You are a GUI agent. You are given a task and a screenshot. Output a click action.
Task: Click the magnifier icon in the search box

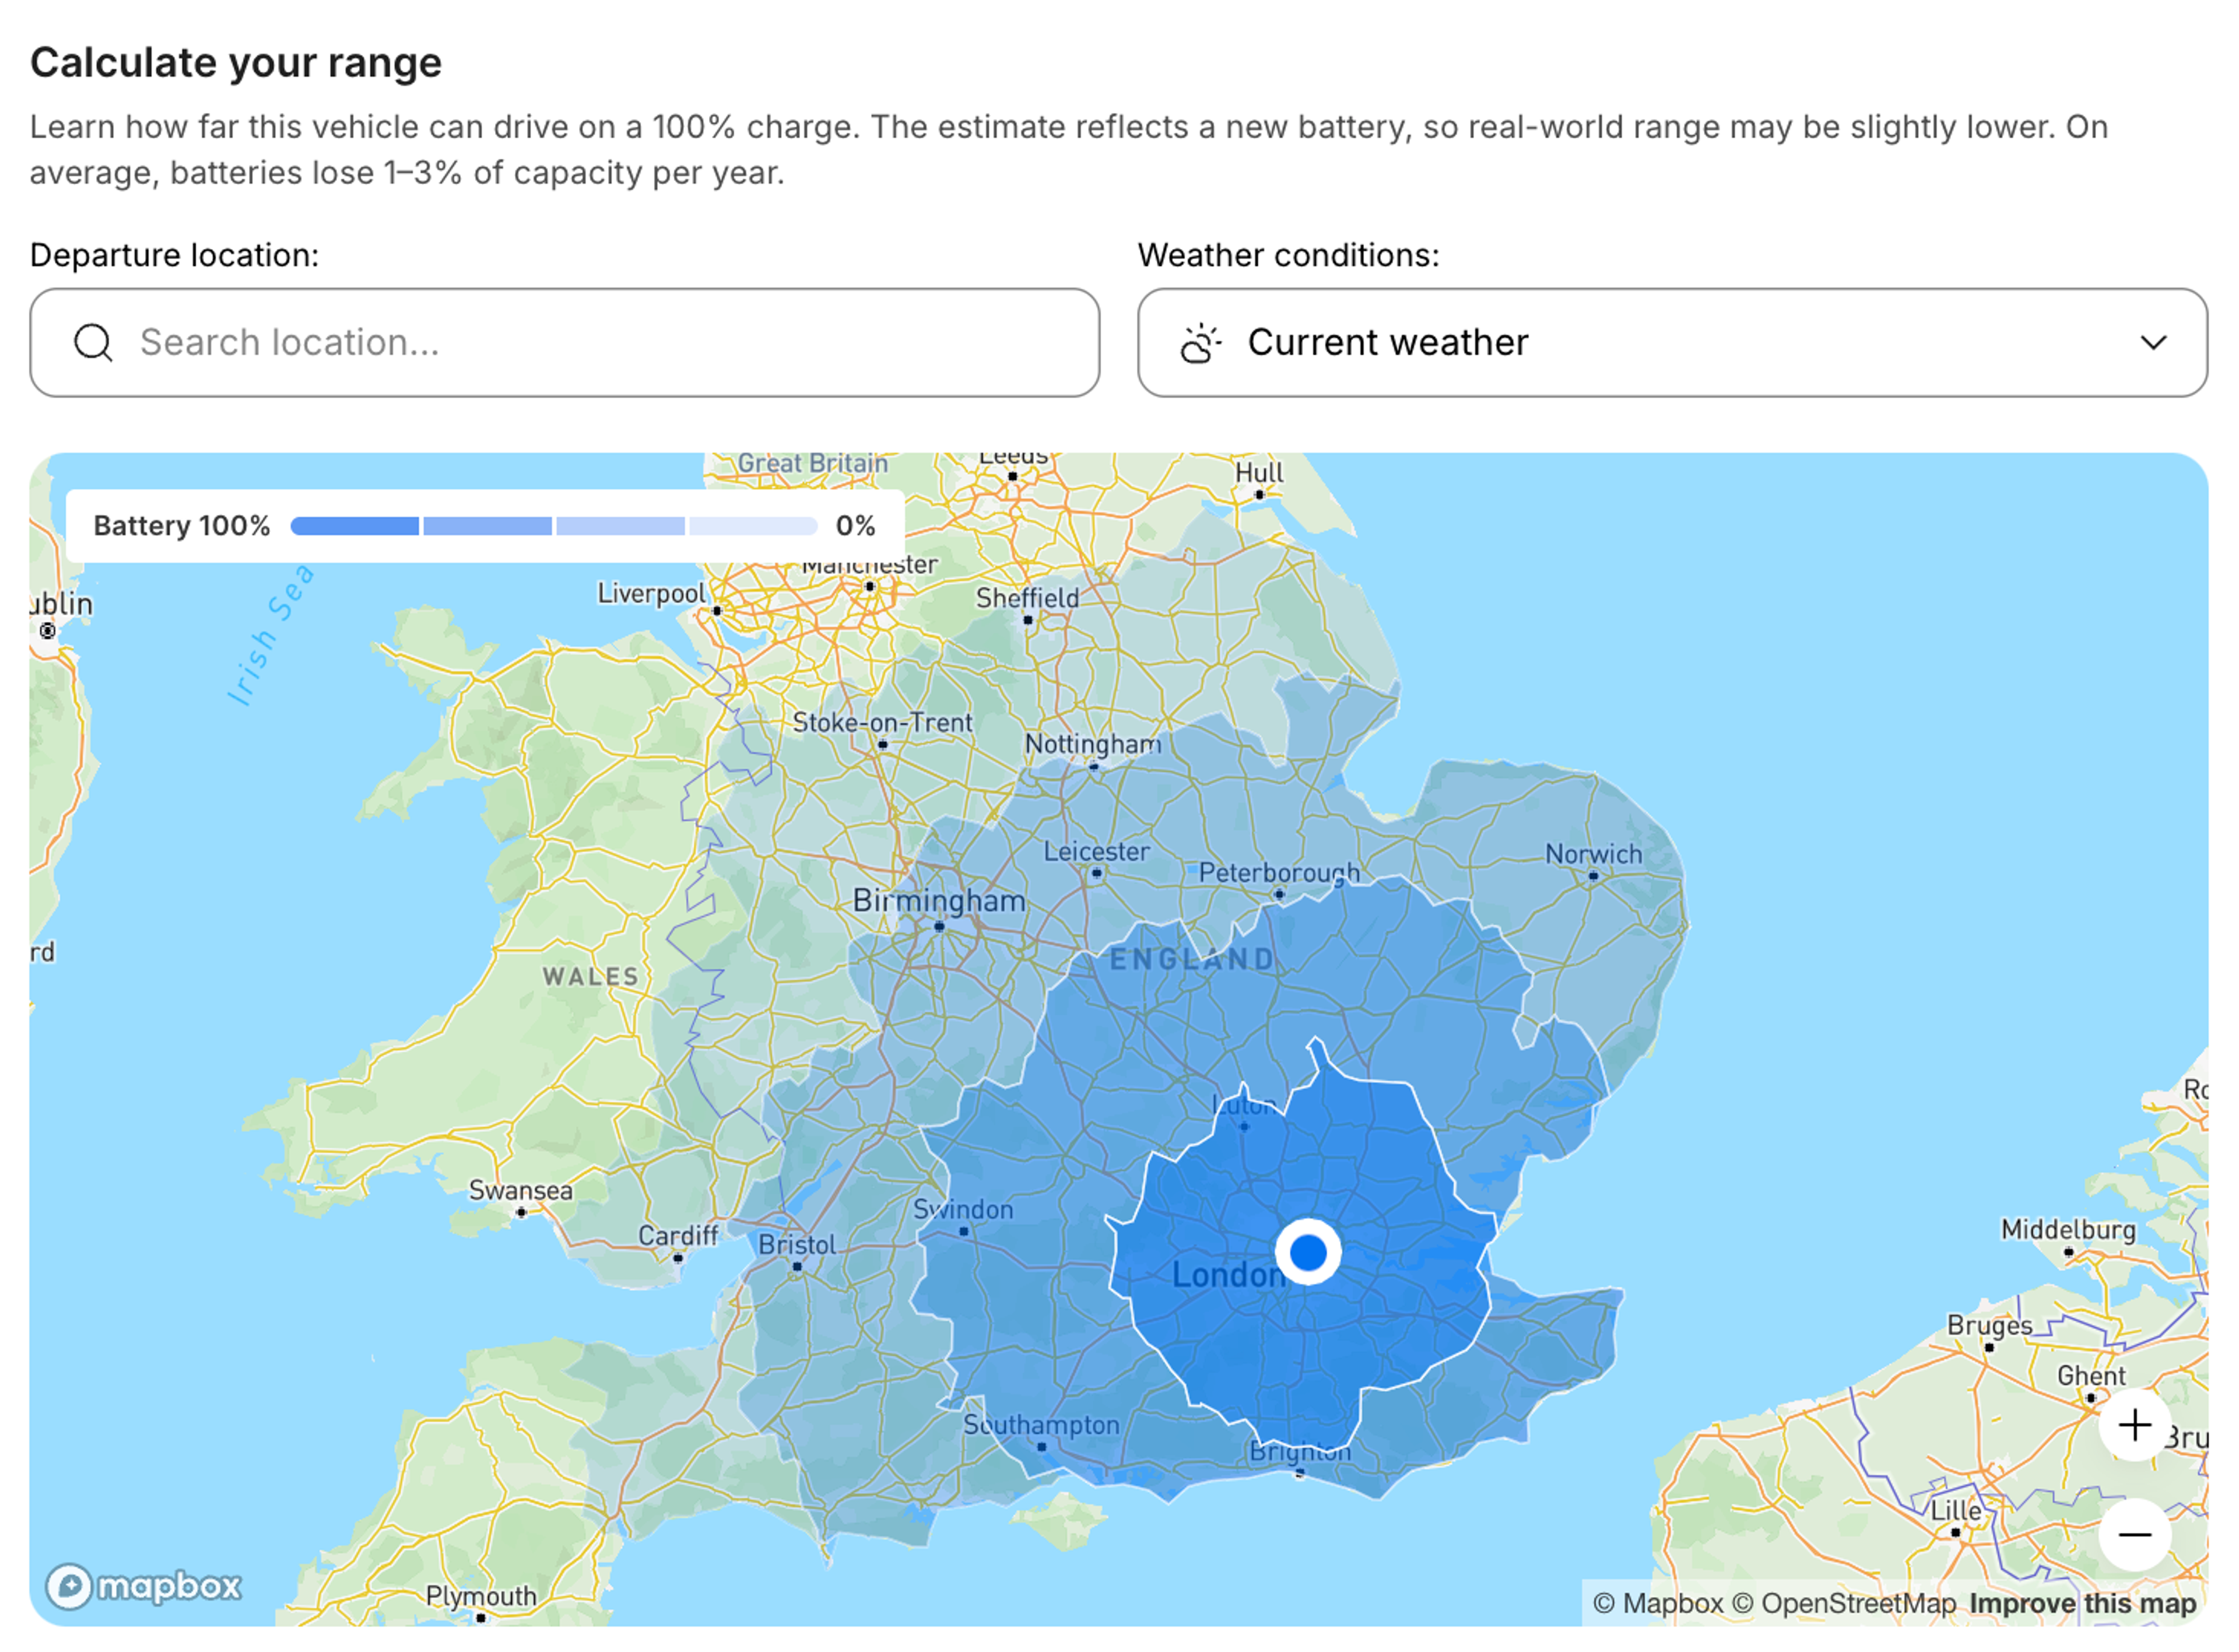pos(93,343)
